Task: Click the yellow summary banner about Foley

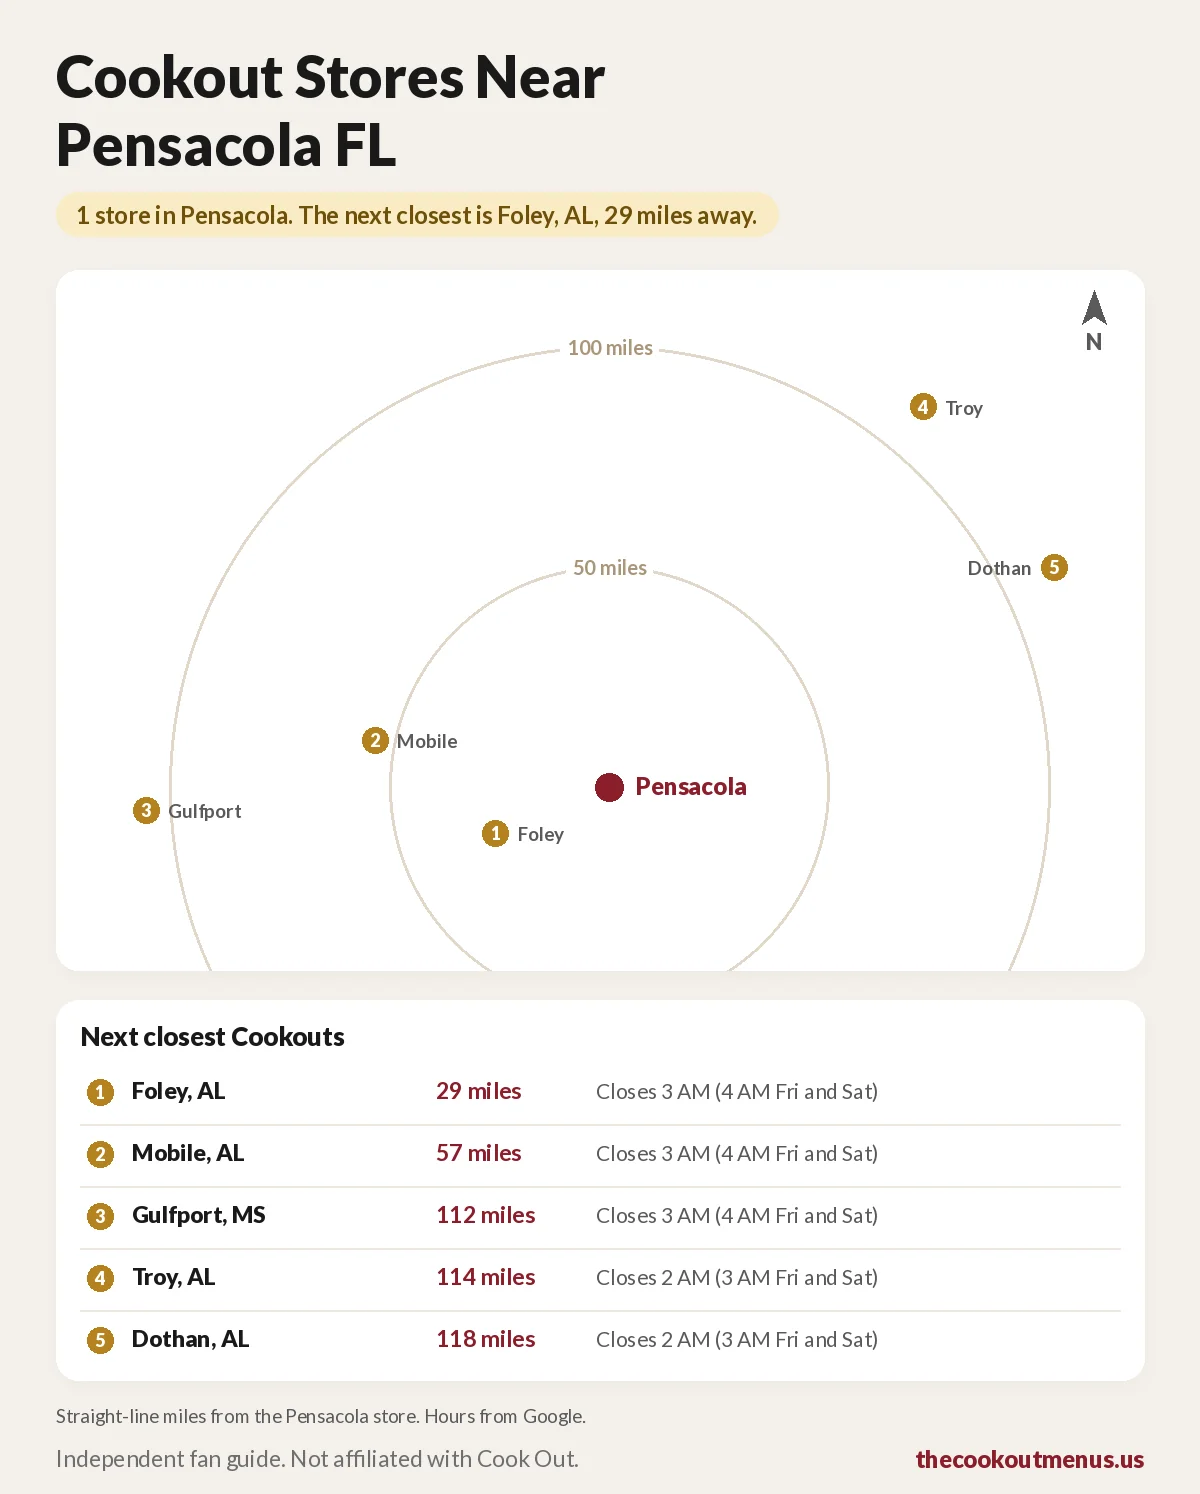Action: 417,215
